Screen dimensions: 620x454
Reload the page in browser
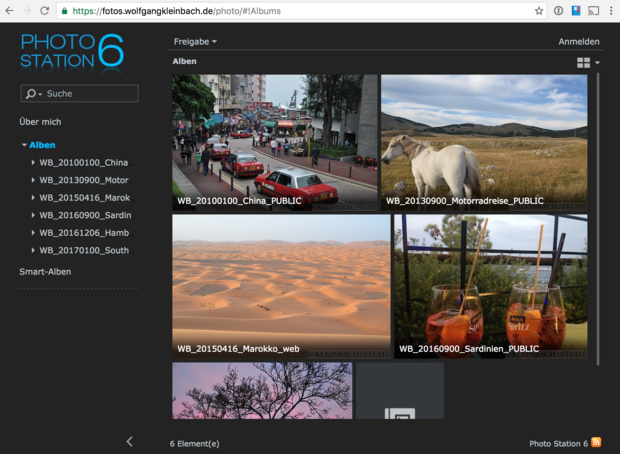pyautogui.click(x=45, y=10)
